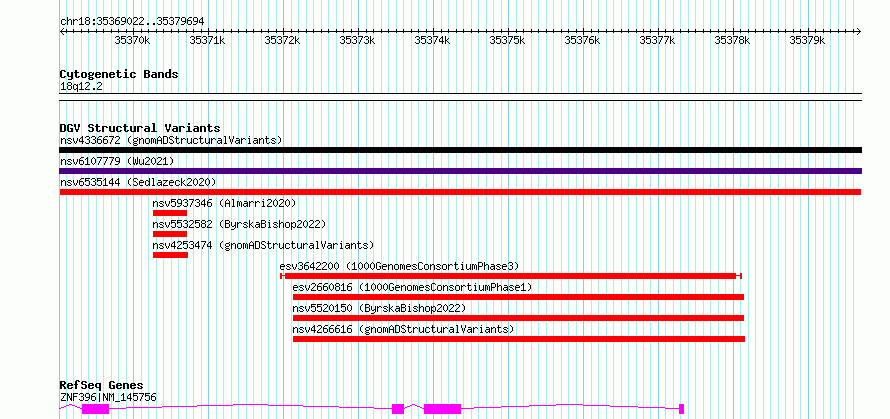Click the chr18:35369022..35379694 coordinate text
This screenshot has width=890, height=419.
pos(132,22)
